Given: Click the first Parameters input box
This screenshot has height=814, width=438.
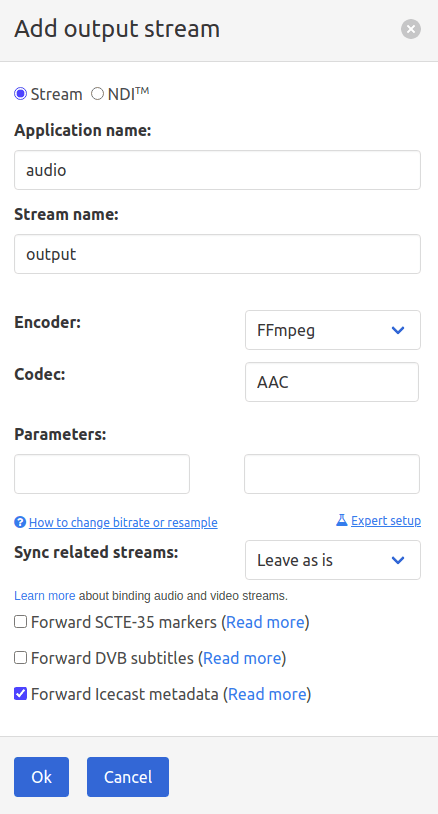Looking at the screenshot, I should [x=102, y=474].
